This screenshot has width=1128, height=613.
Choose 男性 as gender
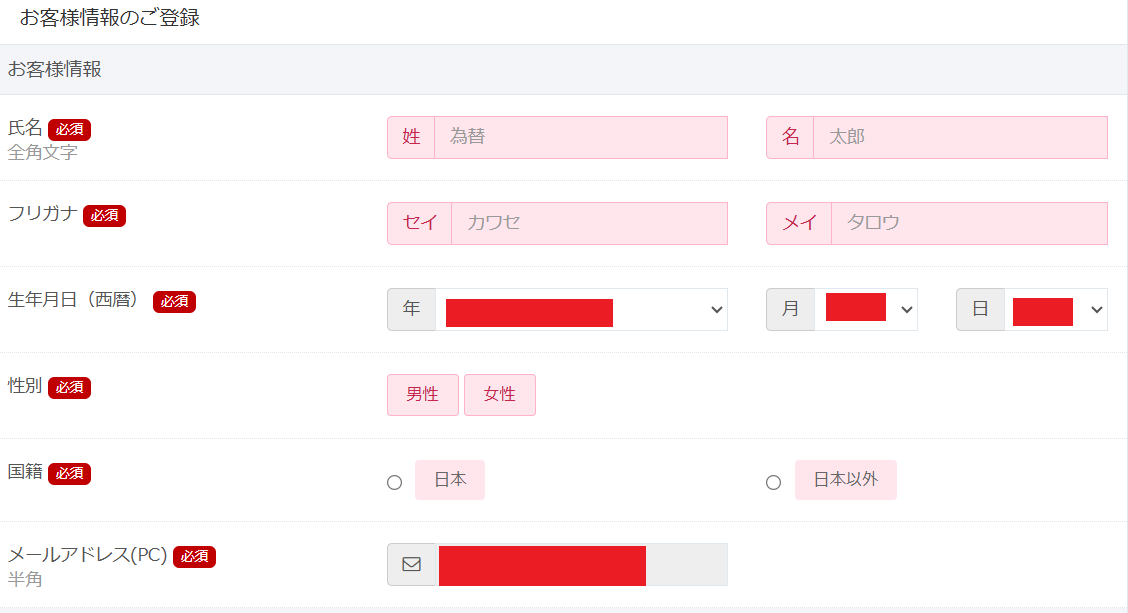(x=423, y=395)
